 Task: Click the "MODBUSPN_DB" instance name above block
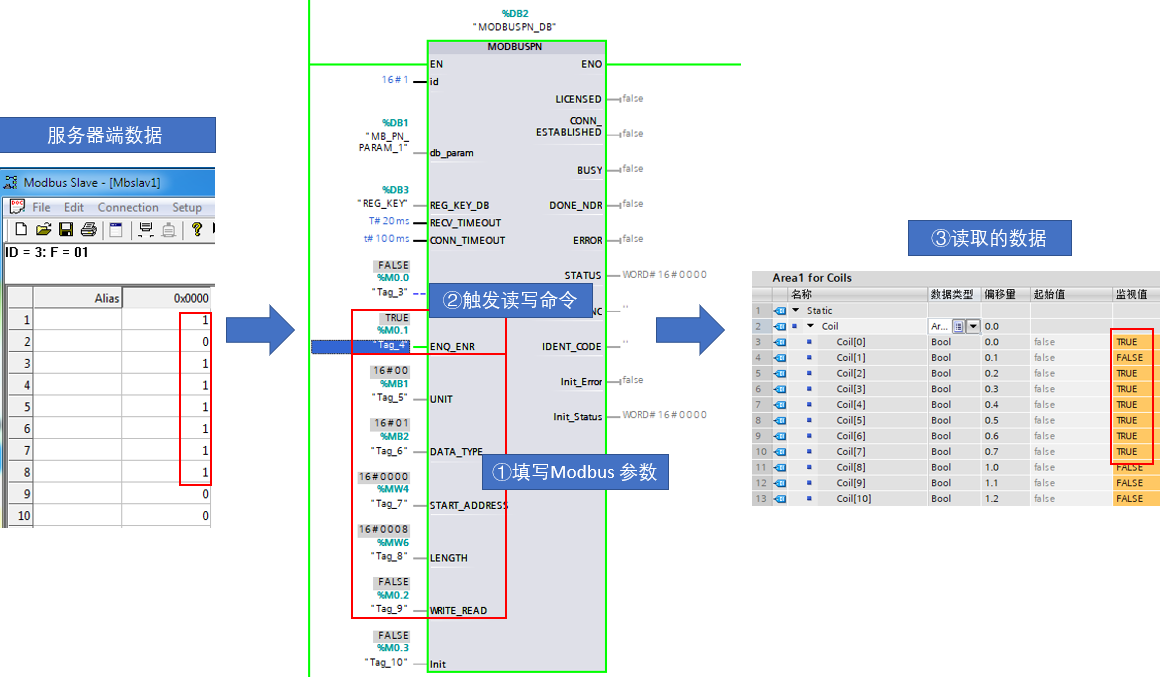[515, 27]
